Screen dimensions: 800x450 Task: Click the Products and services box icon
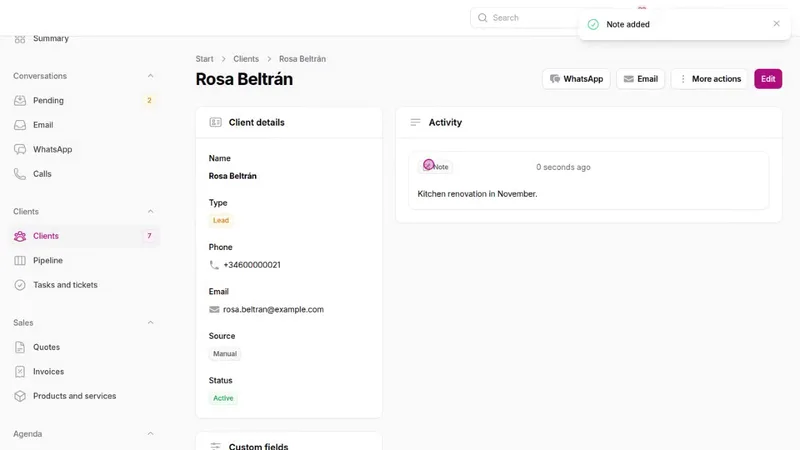click(20, 396)
